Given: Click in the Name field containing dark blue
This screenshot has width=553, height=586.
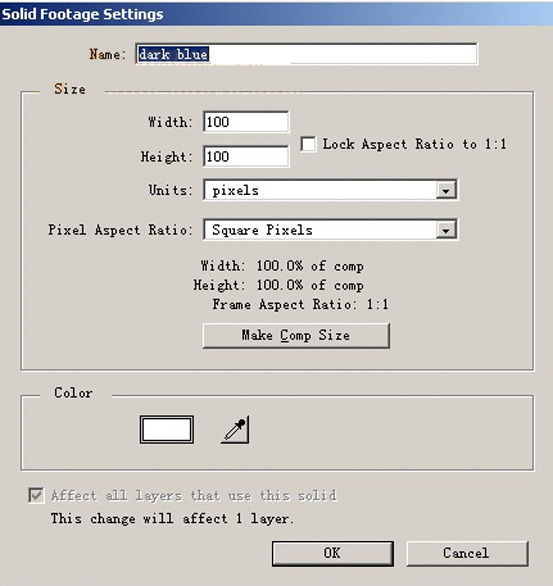Looking at the screenshot, I should point(306,54).
